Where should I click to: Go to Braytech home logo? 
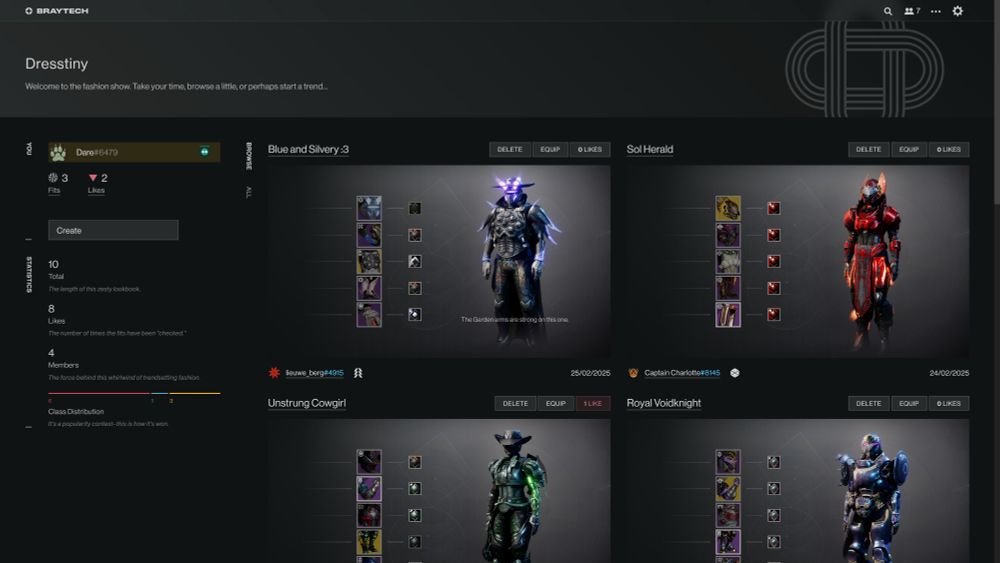(x=57, y=11)
